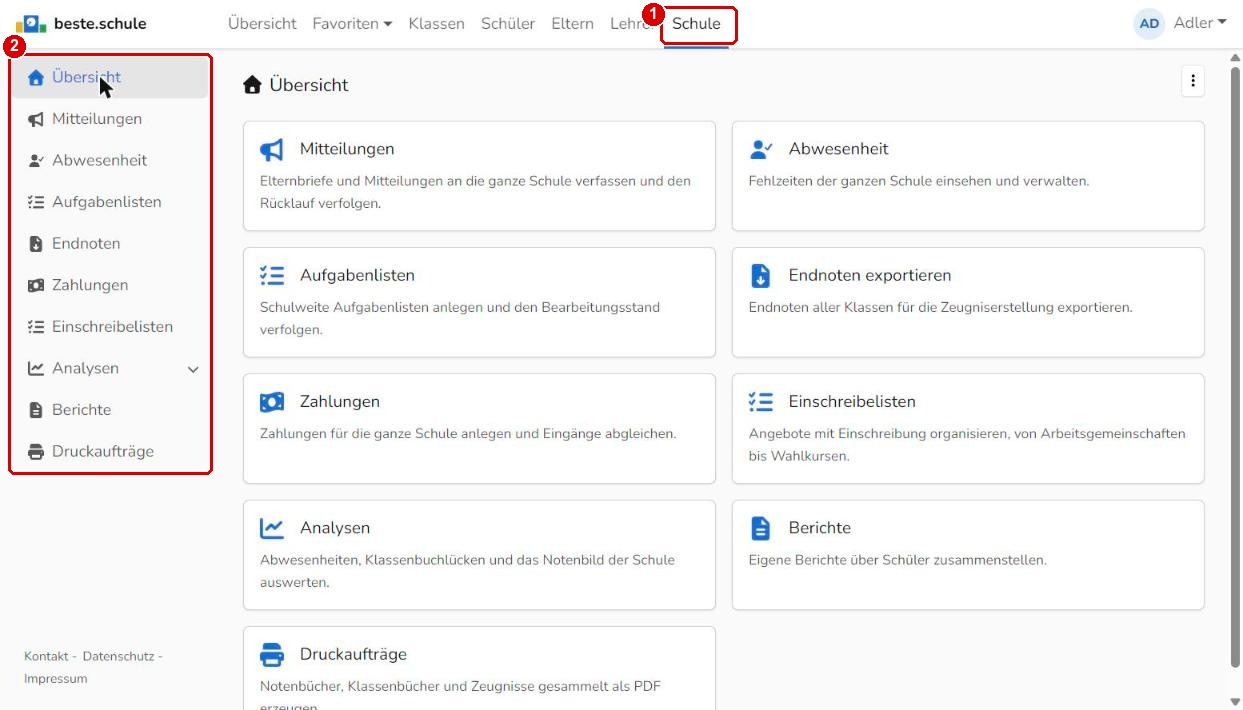Open the Einschreibelisten card title
Image resolution: width=1243 pixels, height=710 pixels.
(852, 402)
